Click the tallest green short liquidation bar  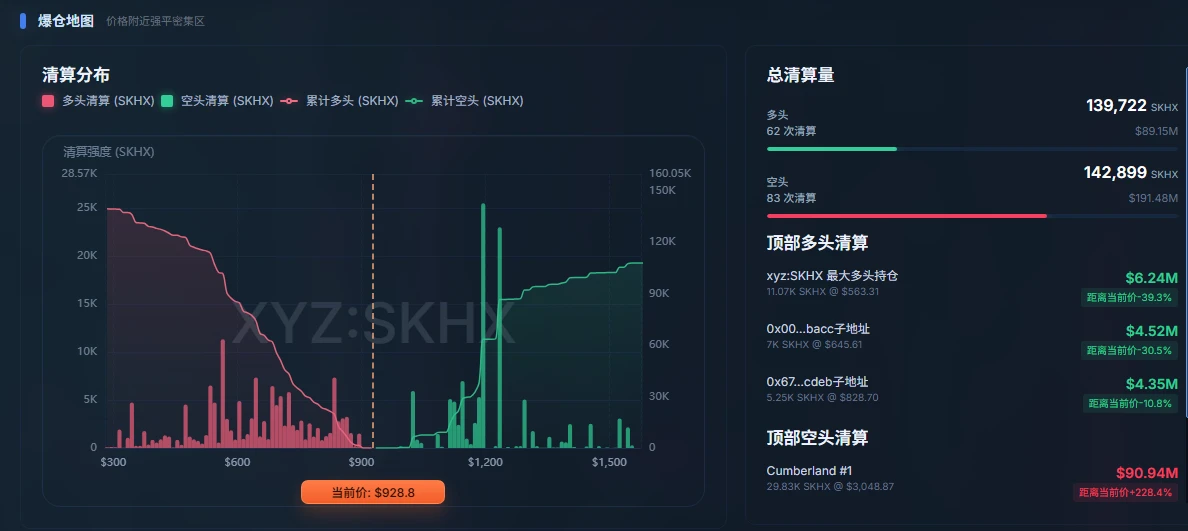coord(483,326)
